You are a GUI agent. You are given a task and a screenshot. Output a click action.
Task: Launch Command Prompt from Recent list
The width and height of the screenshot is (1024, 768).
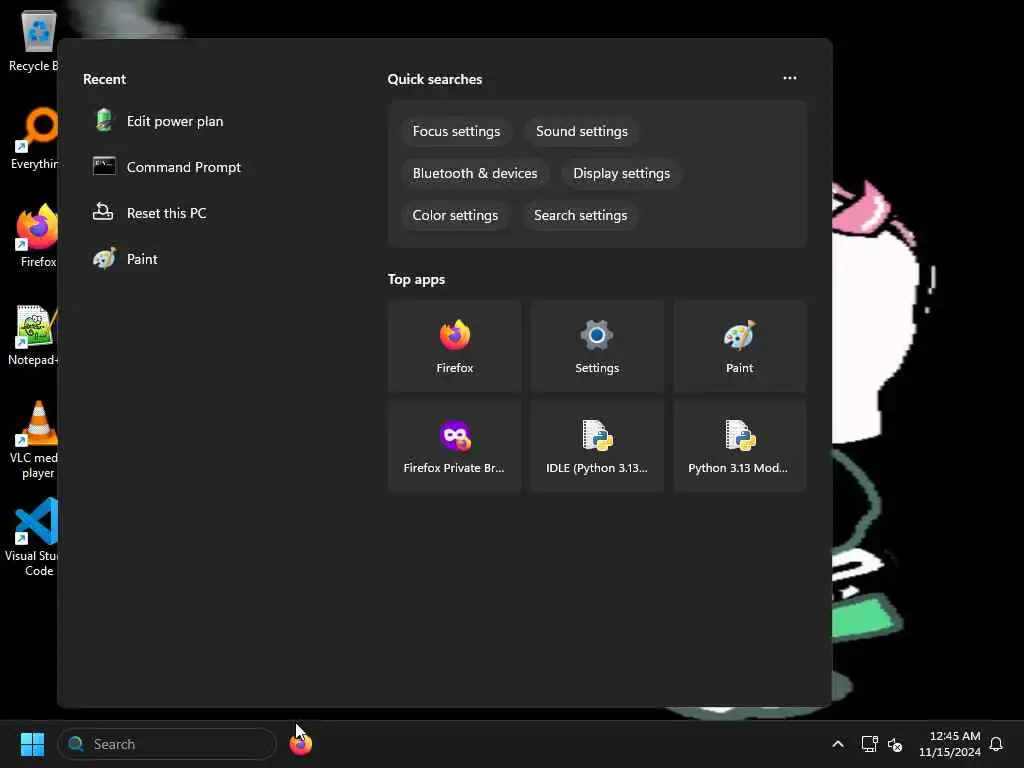(167, 167)
